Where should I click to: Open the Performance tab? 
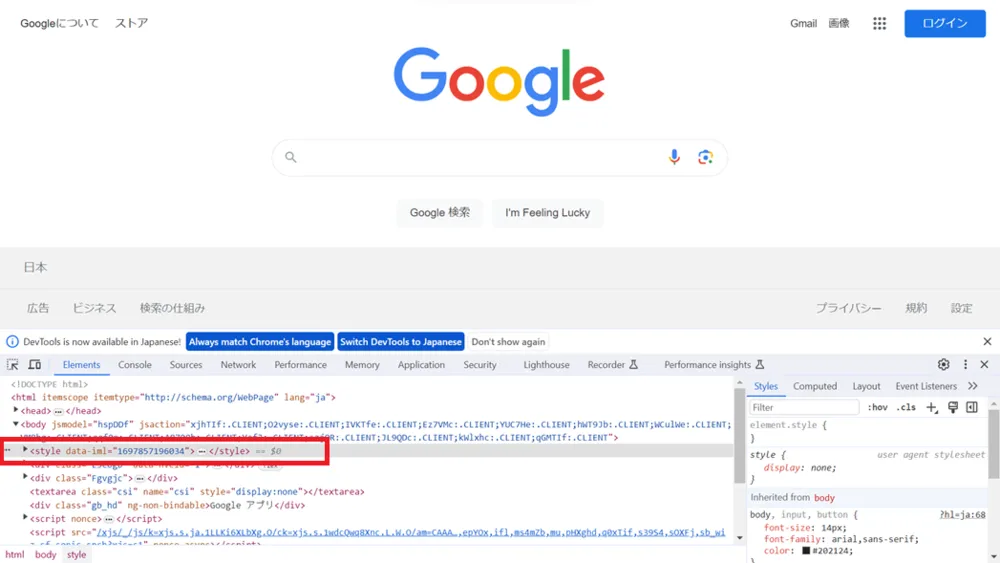[300, 365]
